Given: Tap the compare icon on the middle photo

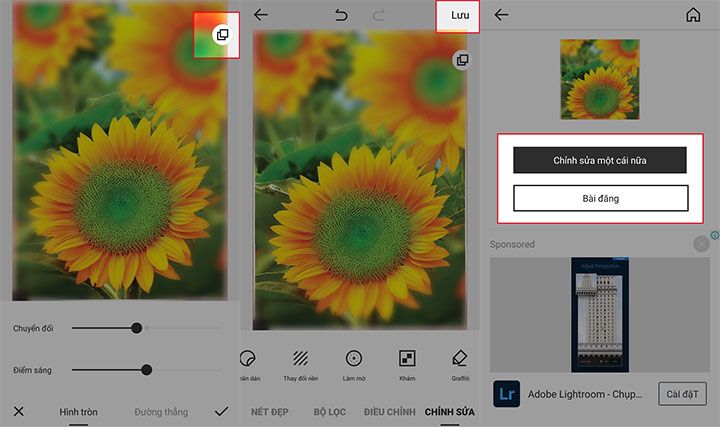Looking at the screenshot, I should click(462, 60).
